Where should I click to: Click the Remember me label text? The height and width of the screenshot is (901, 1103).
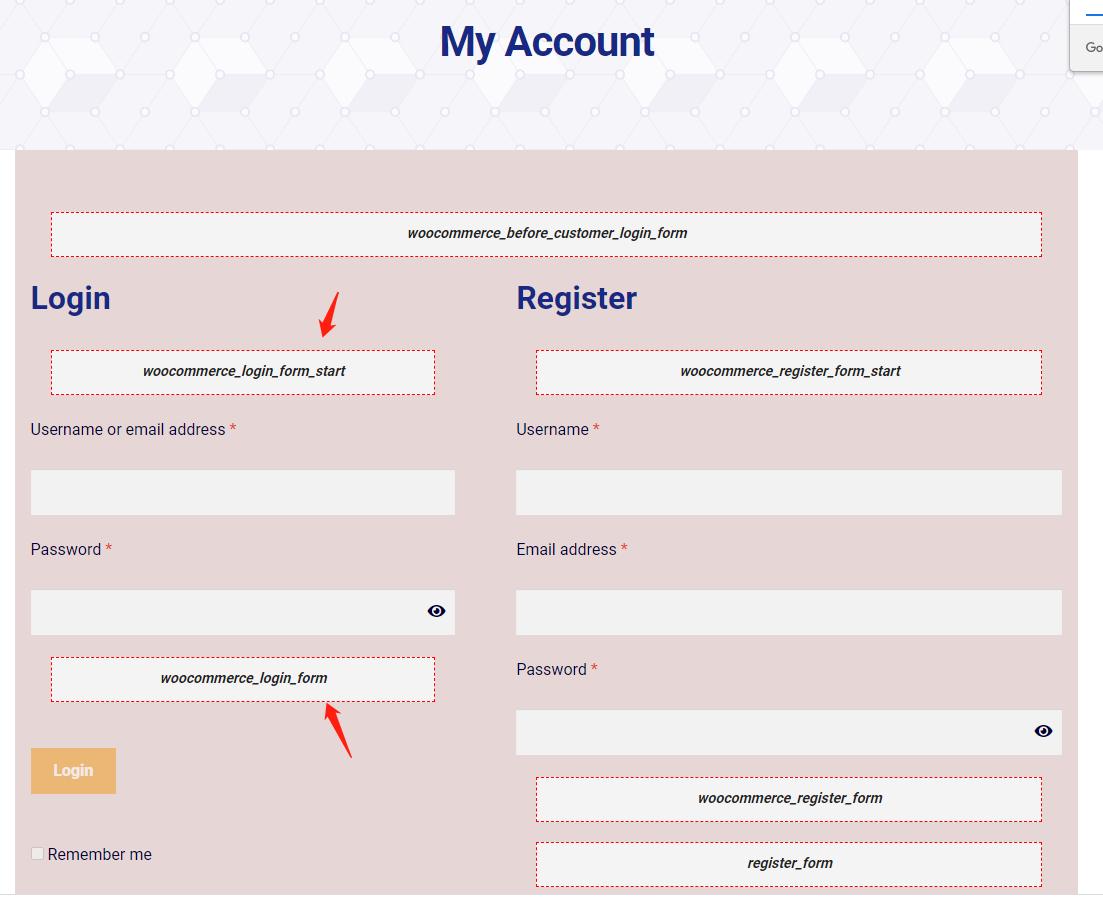[99, 854]
